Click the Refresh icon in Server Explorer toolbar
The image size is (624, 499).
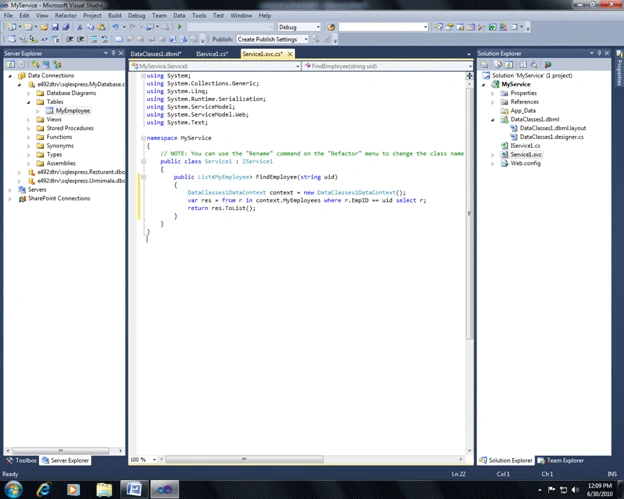point(11,64)
